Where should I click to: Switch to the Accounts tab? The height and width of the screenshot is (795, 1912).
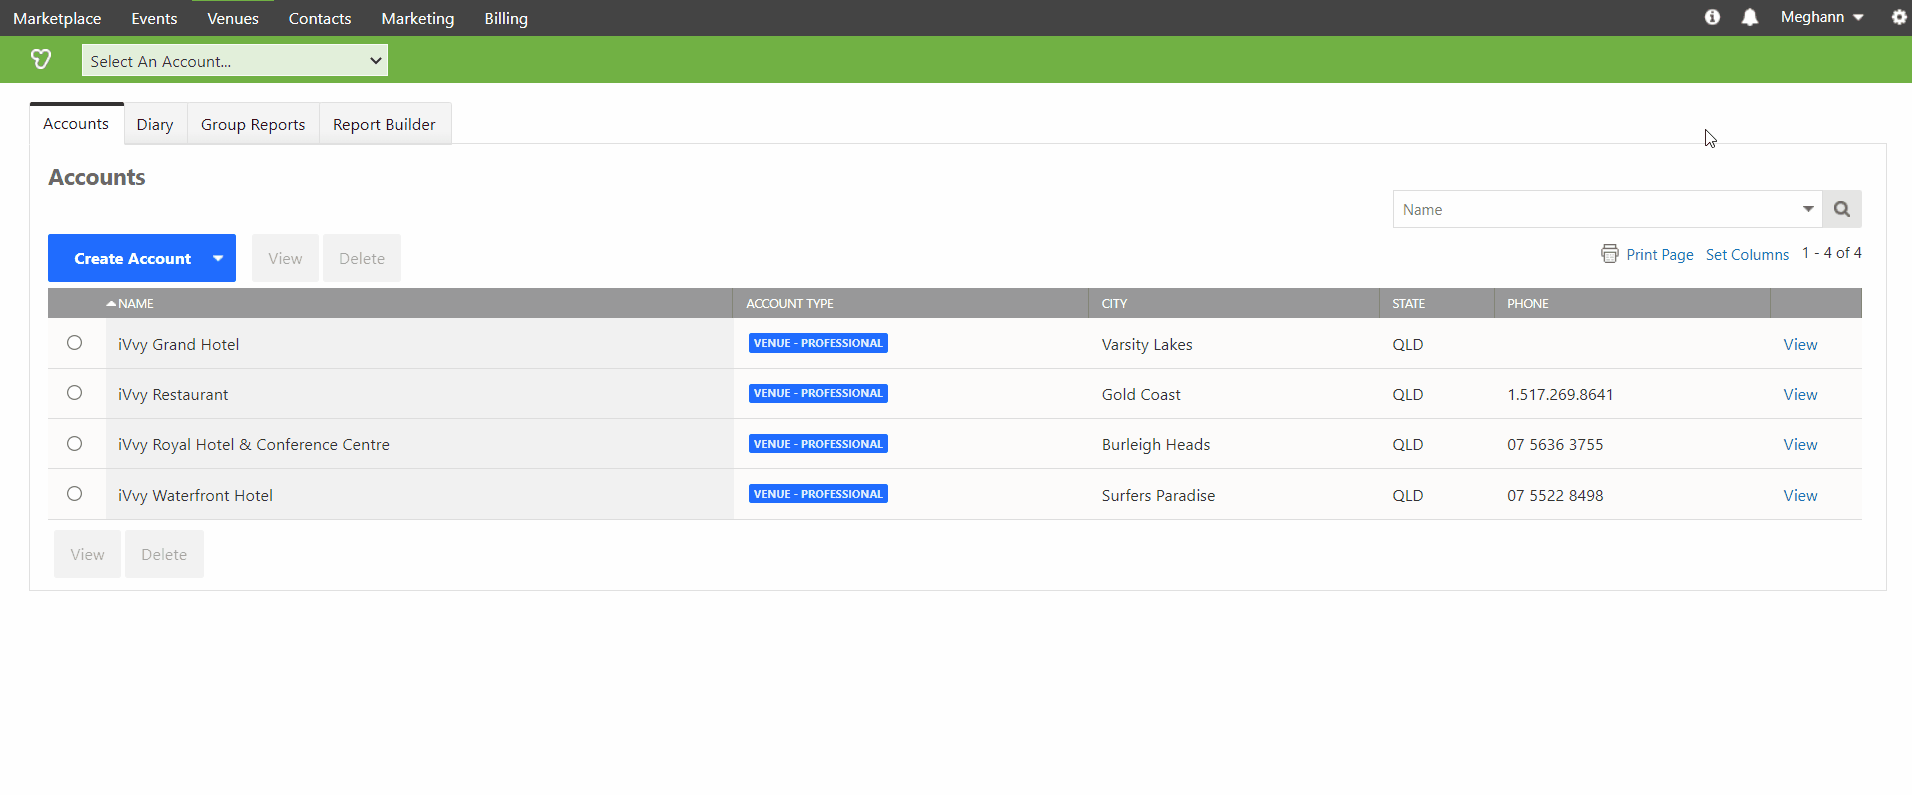point(76,124)
